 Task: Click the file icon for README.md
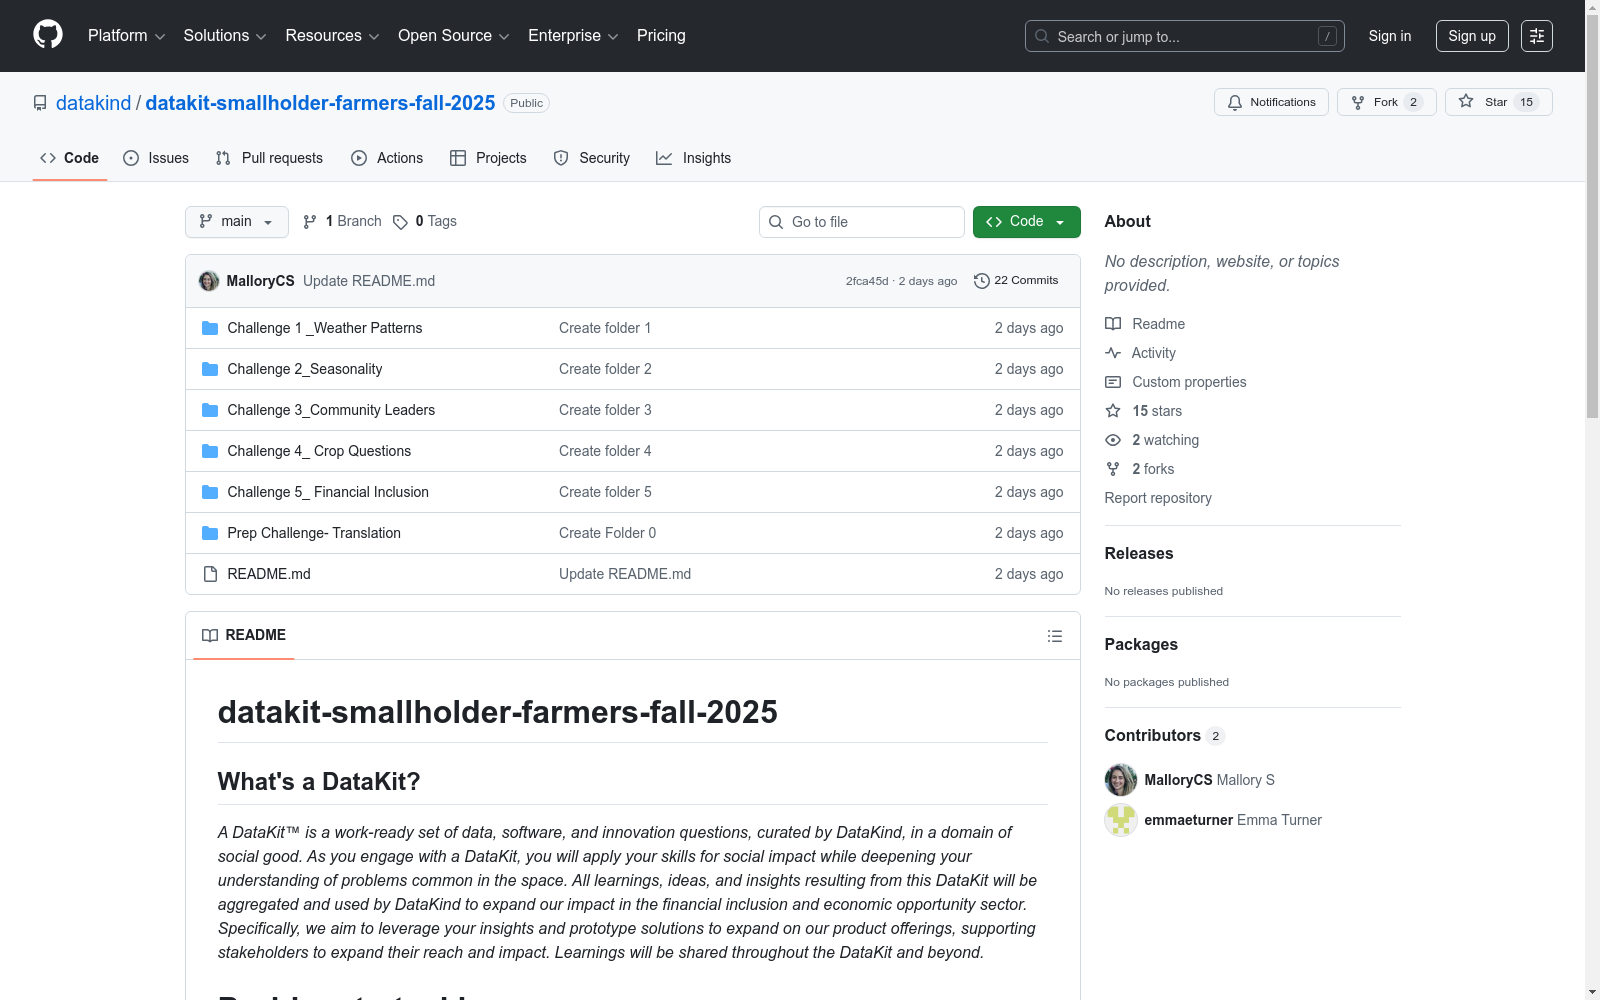pos(210,574)
